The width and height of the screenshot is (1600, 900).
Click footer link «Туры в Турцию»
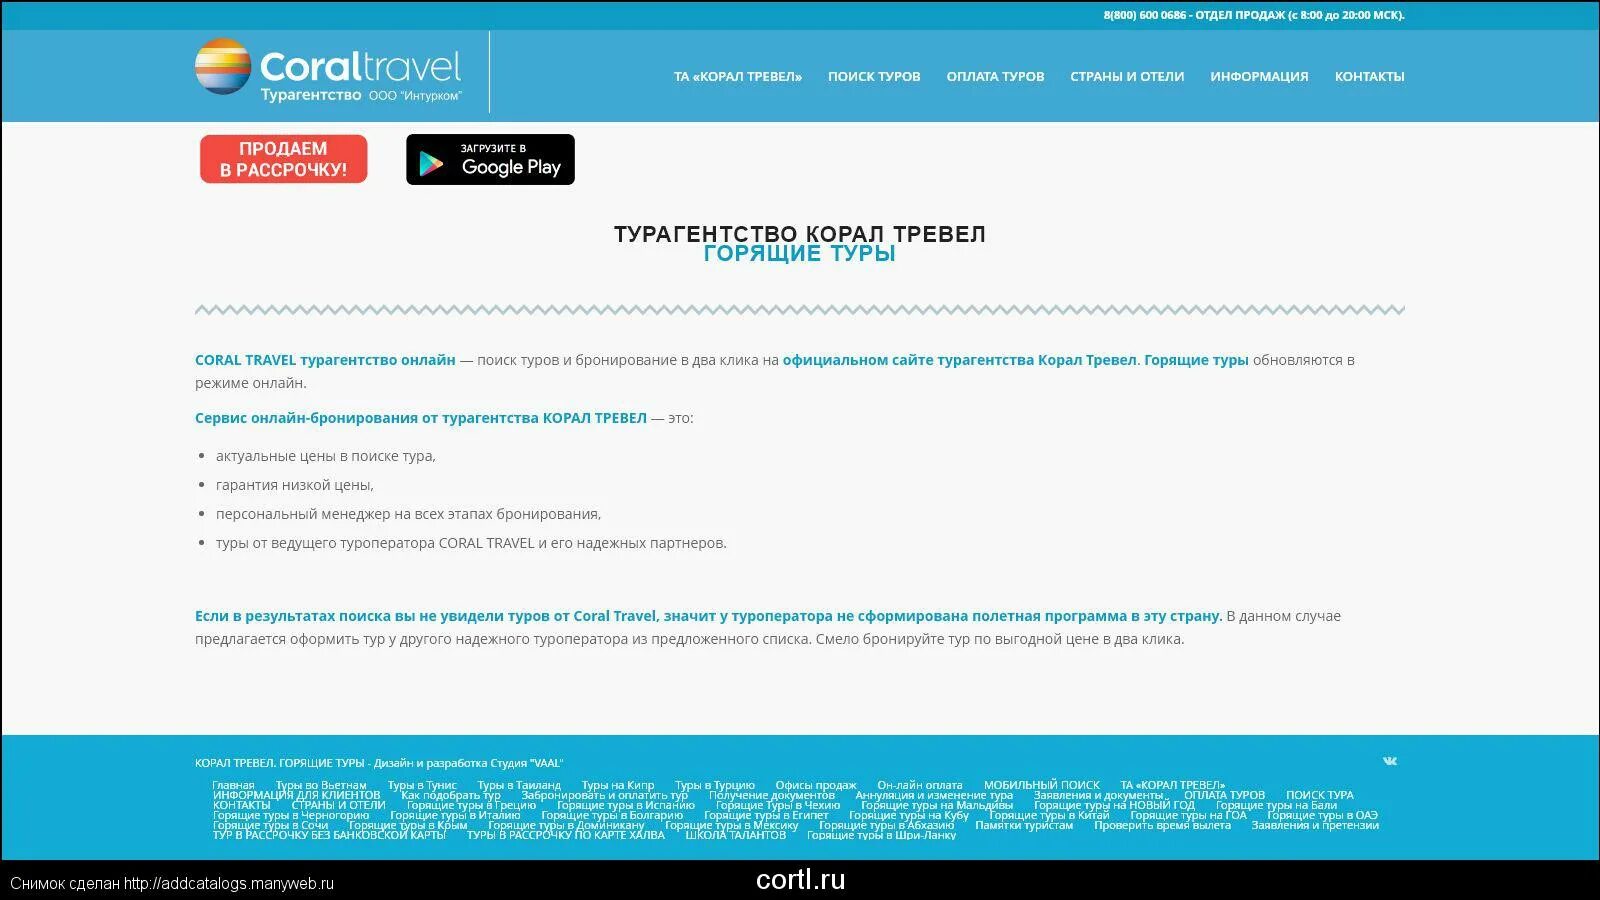coord(715,785)
